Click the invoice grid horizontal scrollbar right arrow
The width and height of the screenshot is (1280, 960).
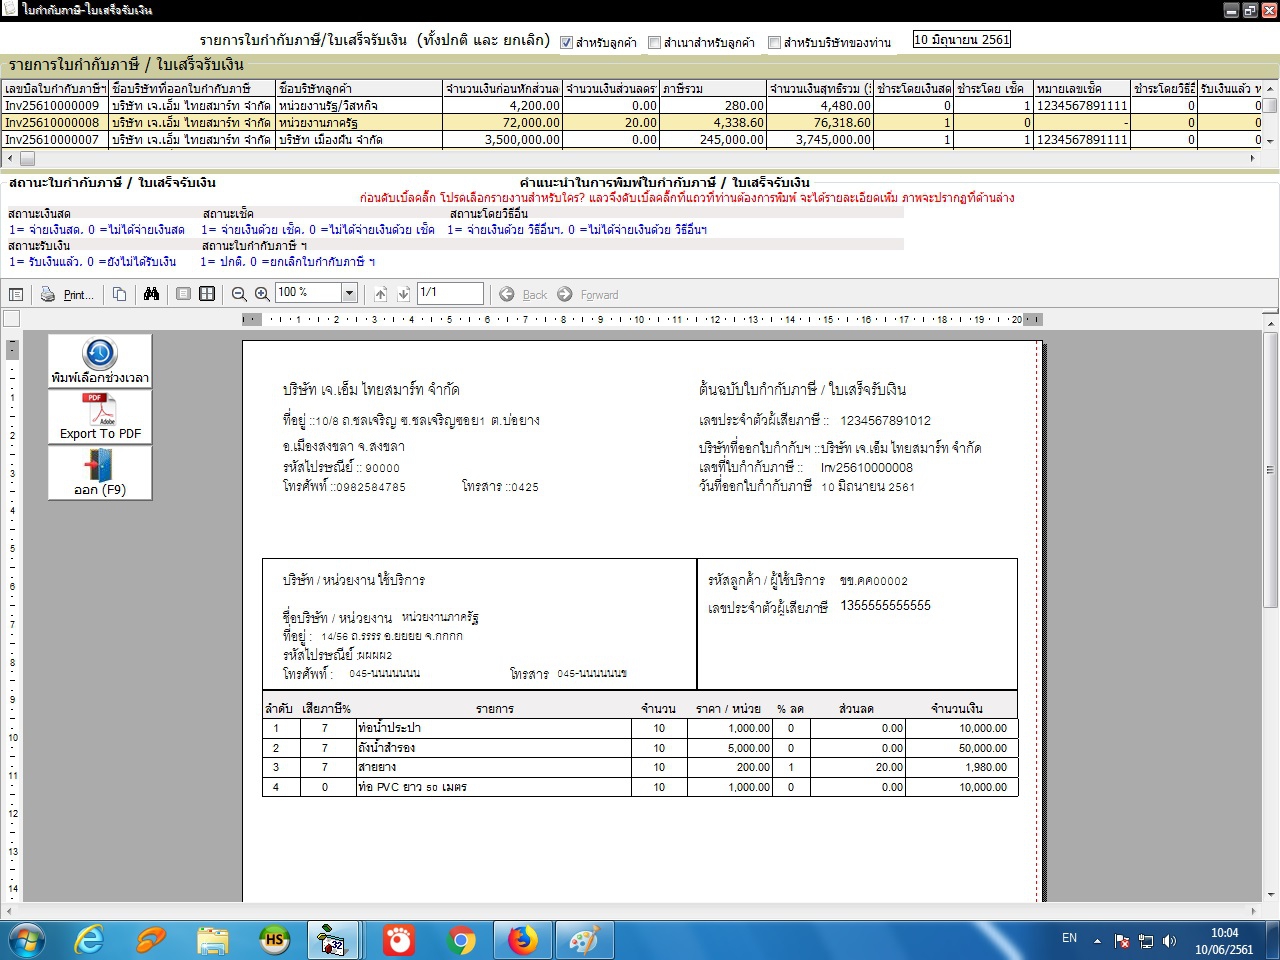tap(1253, 158)
